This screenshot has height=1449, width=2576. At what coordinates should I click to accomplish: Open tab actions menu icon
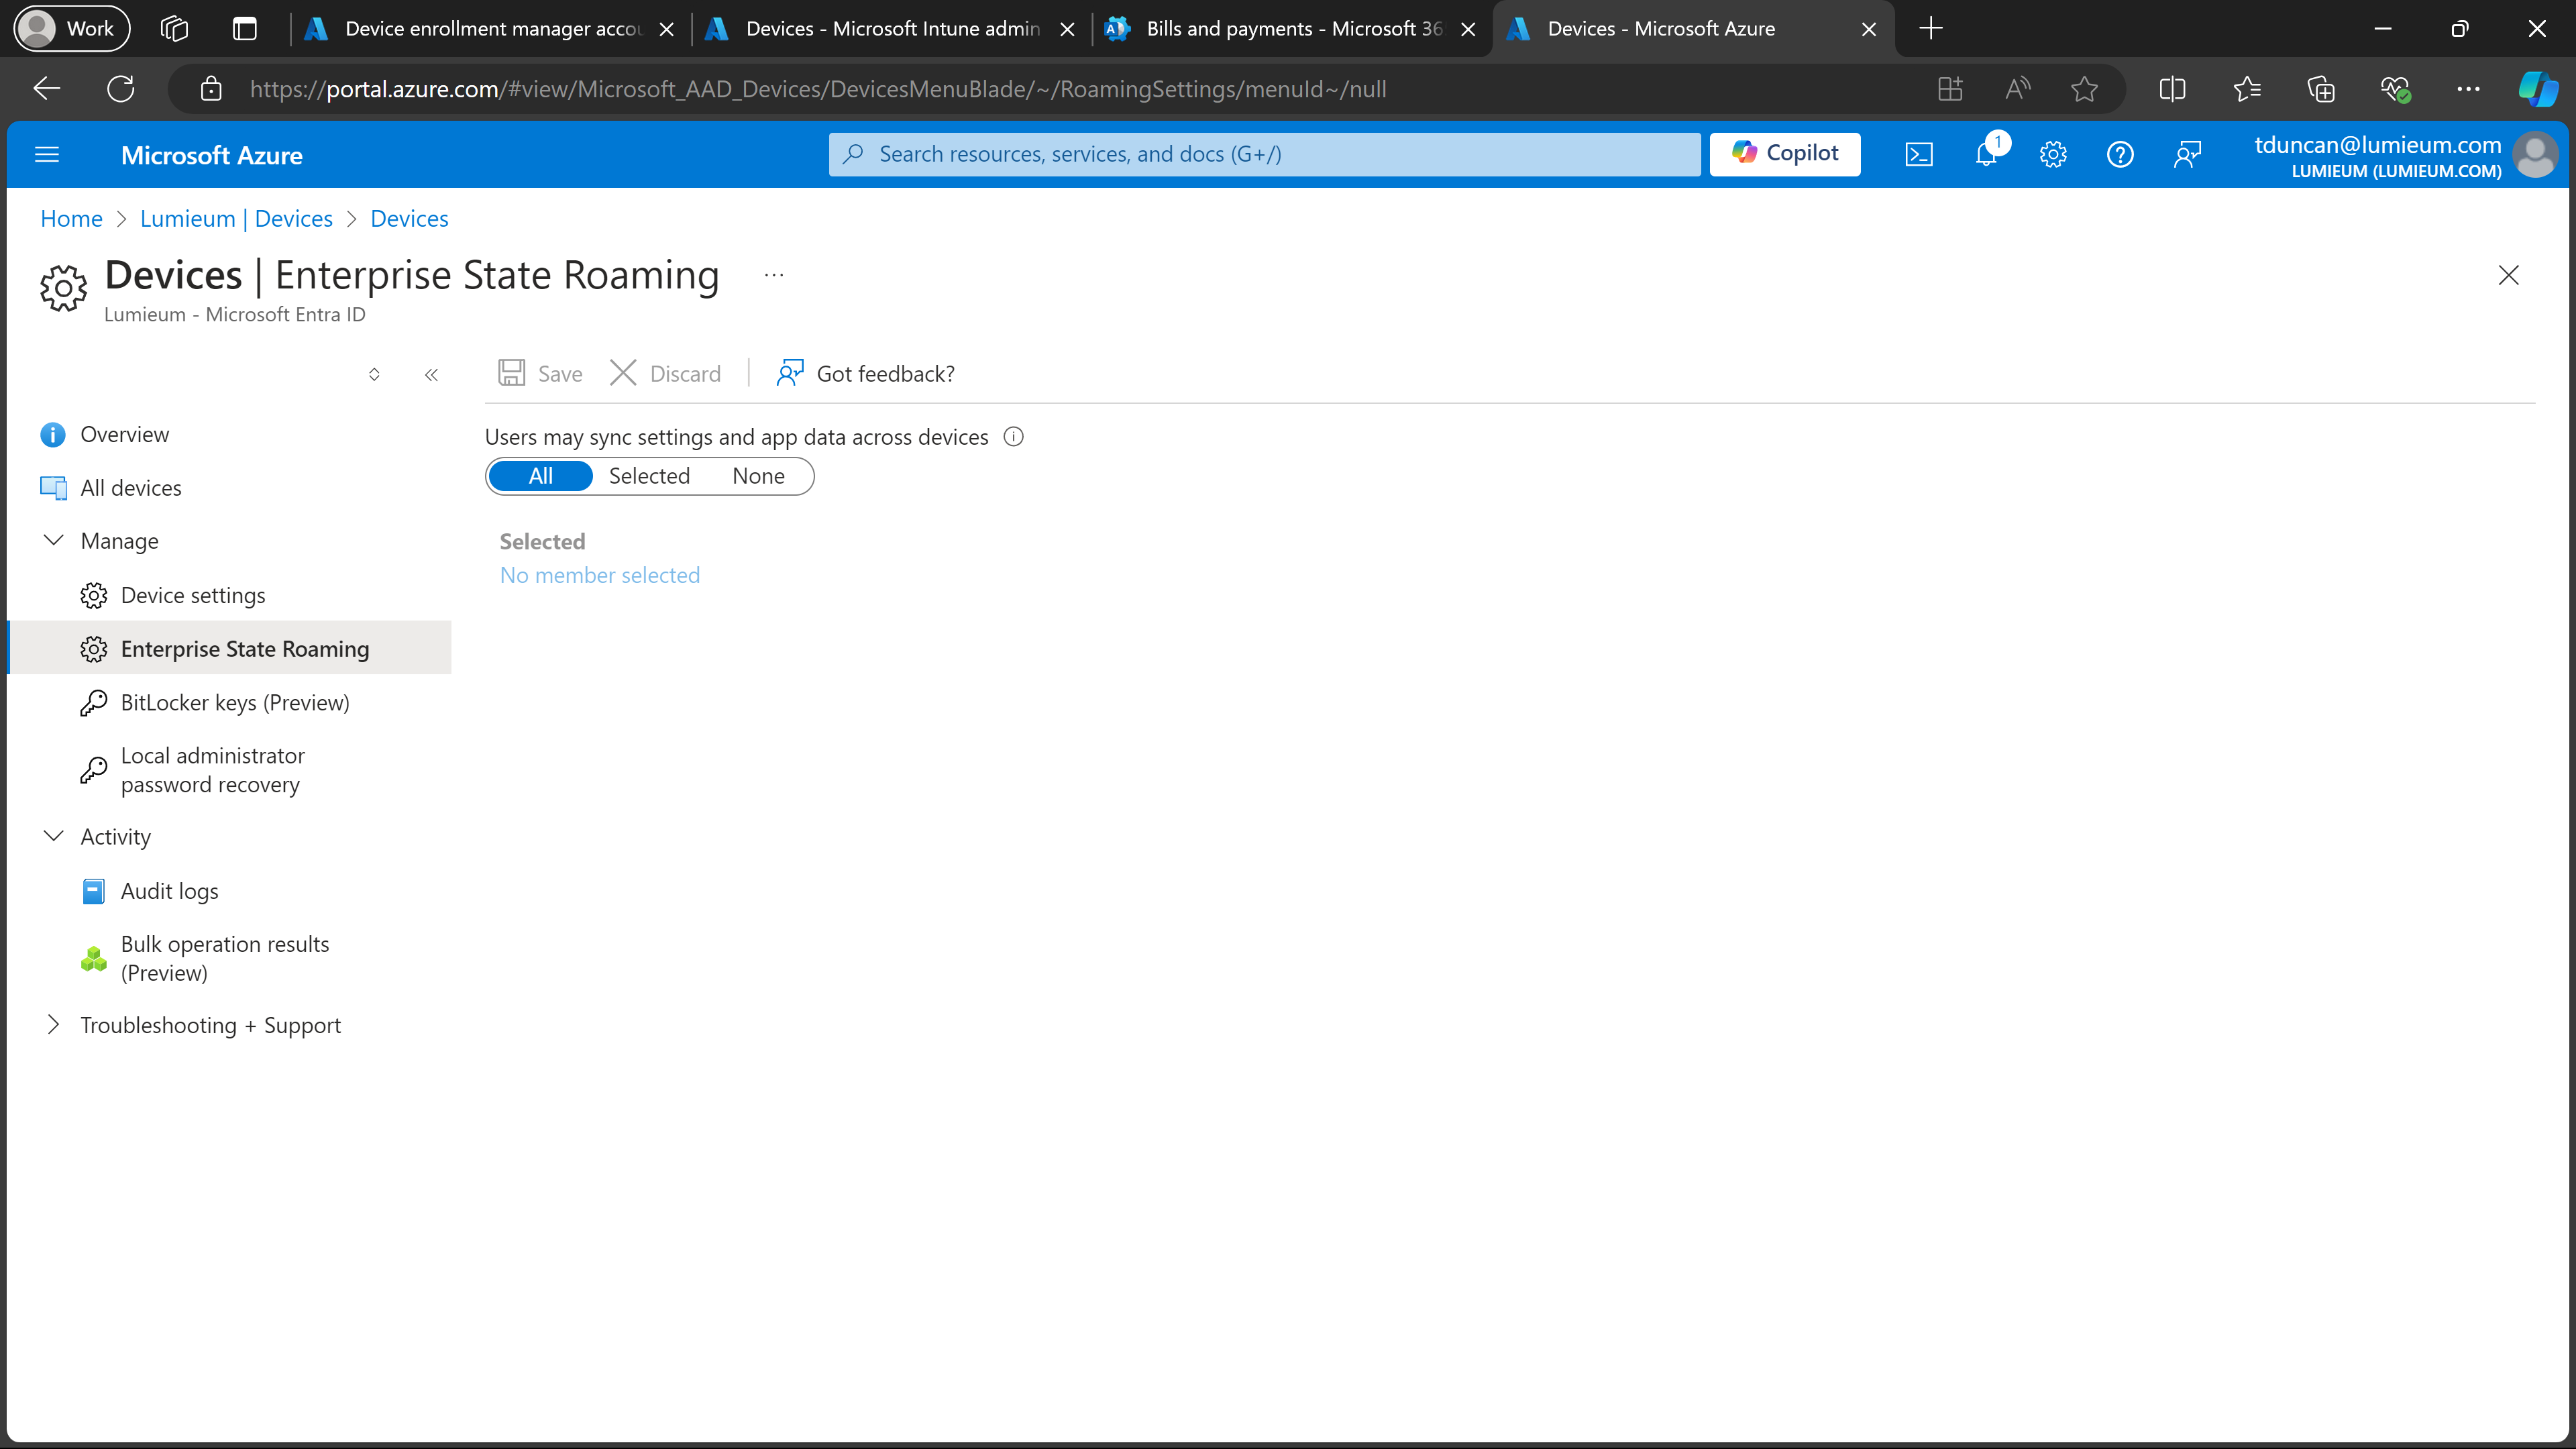[244, 28]
